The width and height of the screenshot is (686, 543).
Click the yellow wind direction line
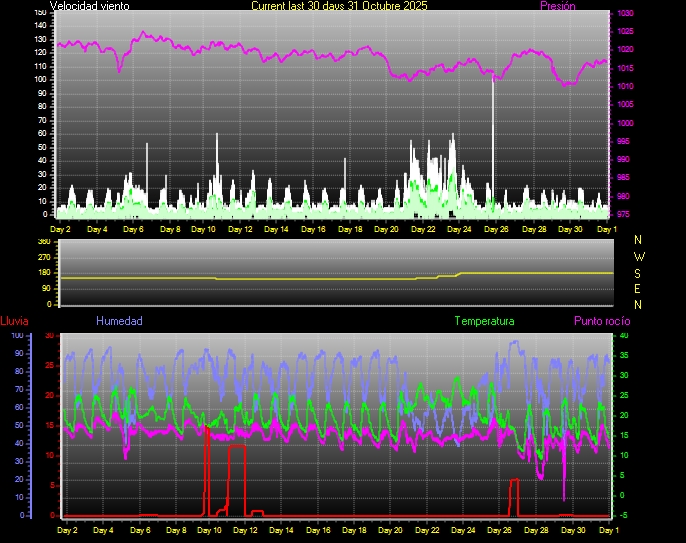(300, 278)
